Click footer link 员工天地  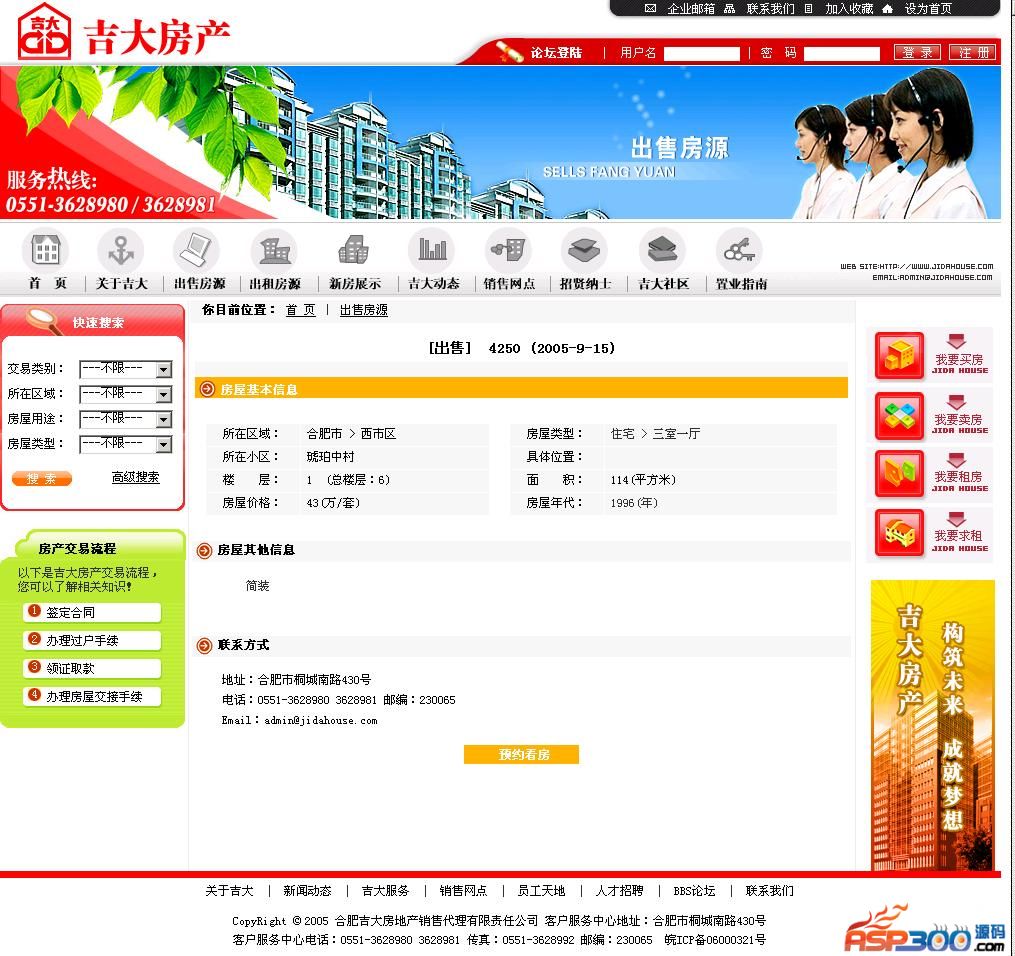541,891
